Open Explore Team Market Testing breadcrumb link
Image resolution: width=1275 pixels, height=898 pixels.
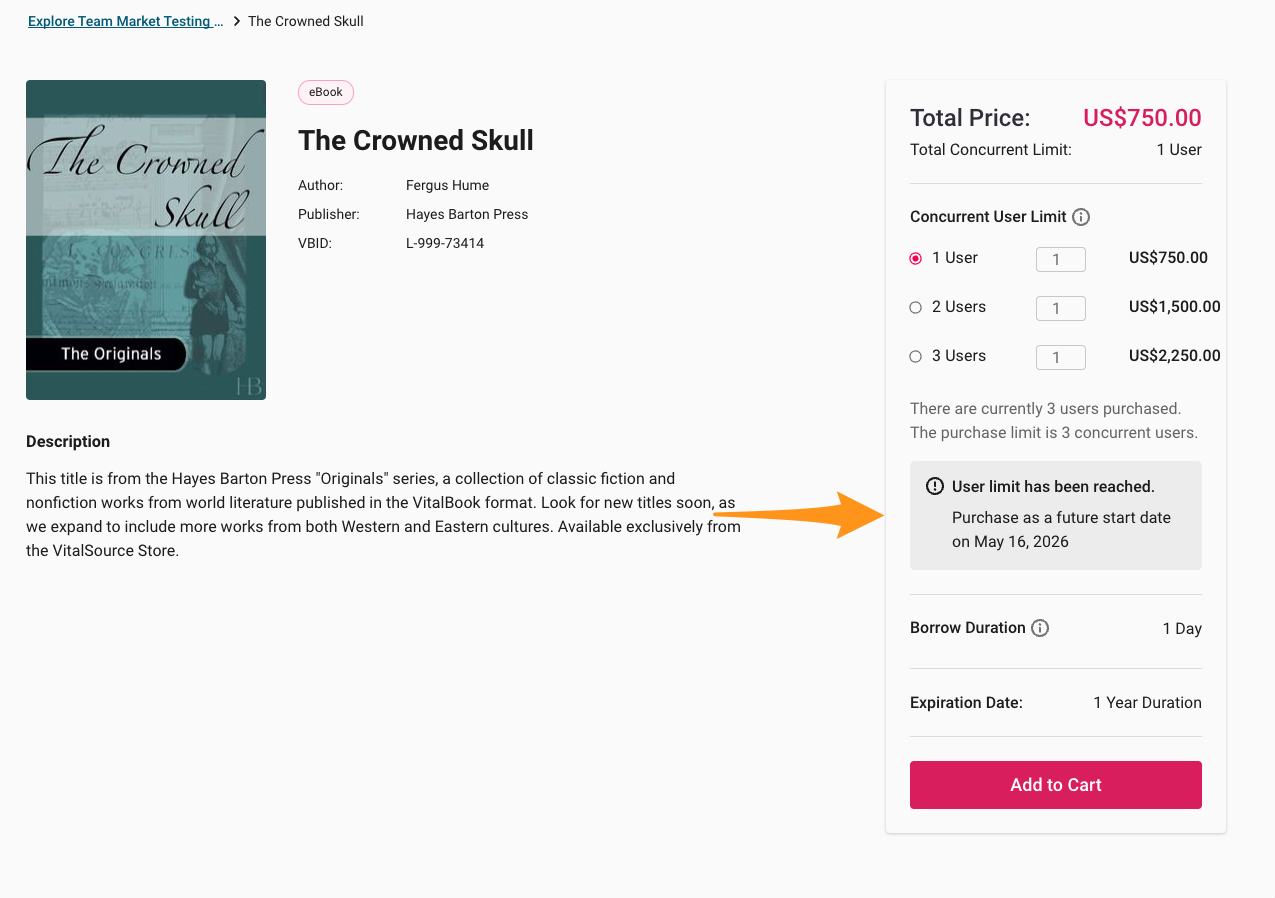click(x=125, y=21)
